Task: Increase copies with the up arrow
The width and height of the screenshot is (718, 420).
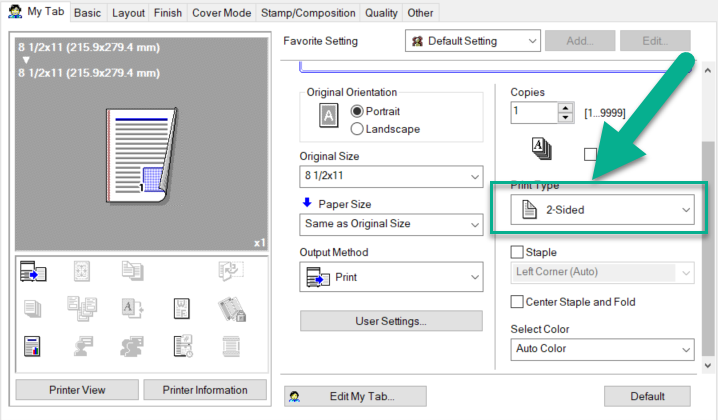Action: (567, 107)
